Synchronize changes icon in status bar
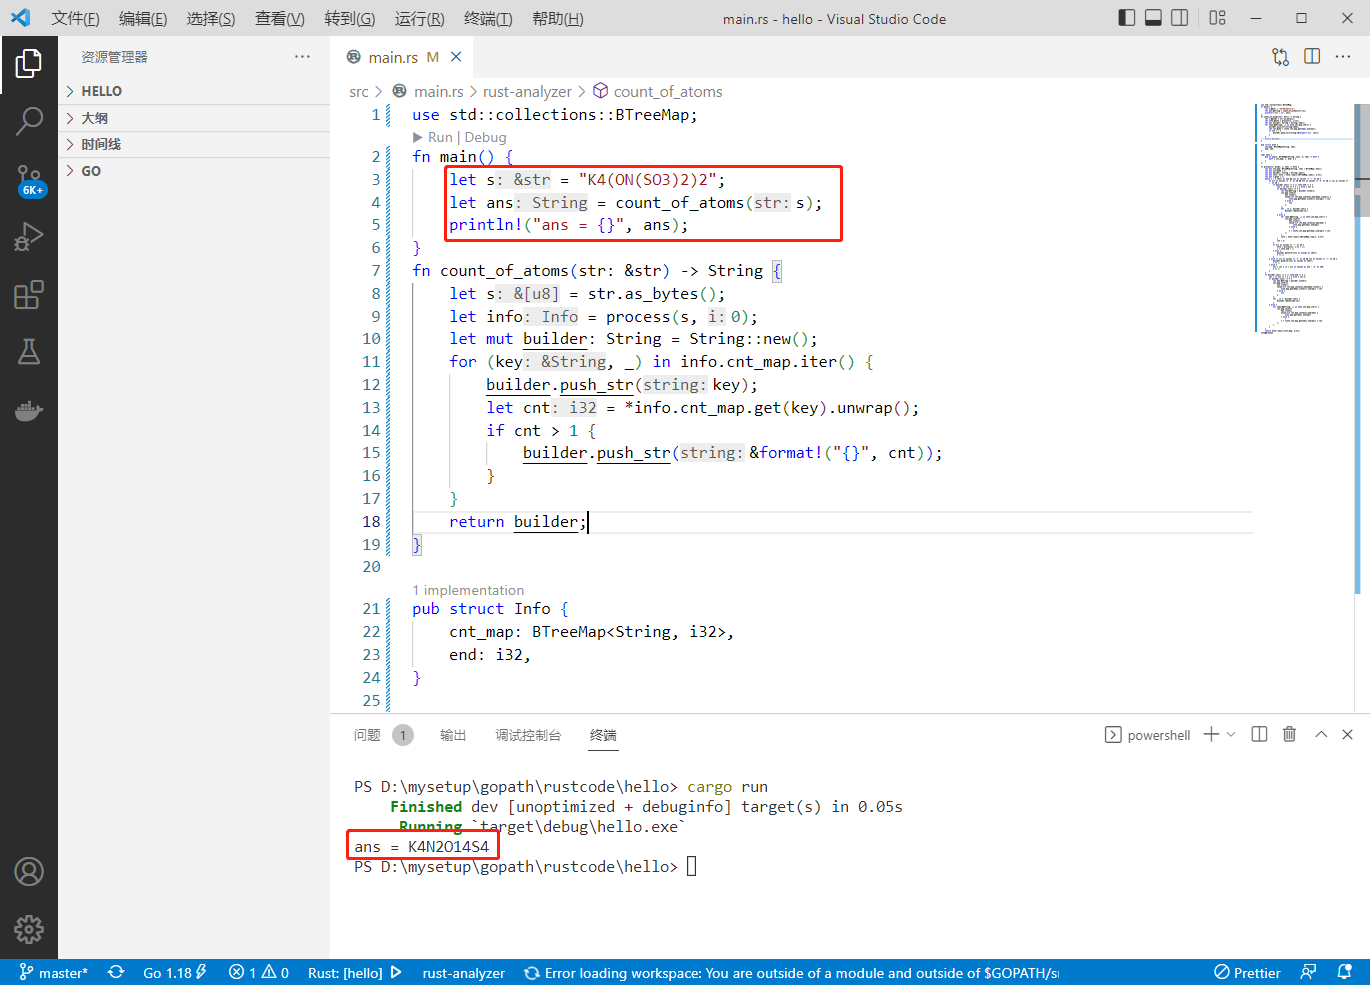1371x985 pixels. click(x=116, y=972)
